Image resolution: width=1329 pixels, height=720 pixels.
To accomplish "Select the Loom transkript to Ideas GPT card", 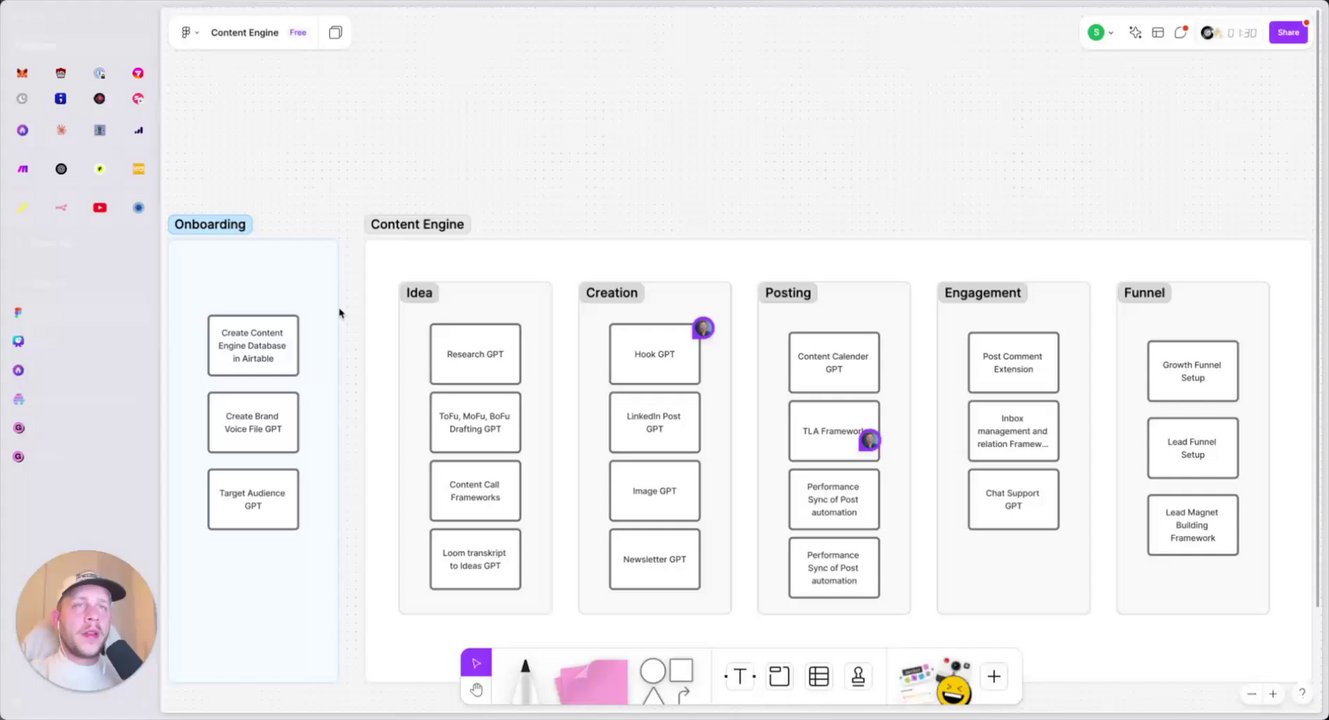I will (475, 559).
